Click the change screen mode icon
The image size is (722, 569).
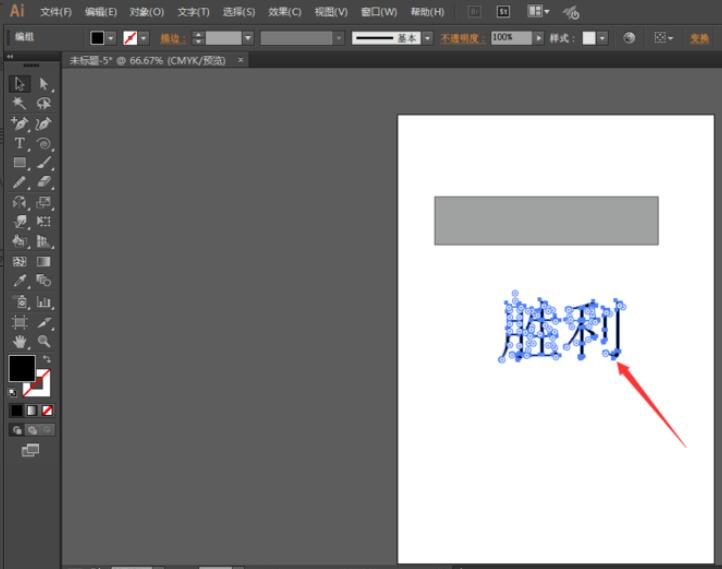pyautogui.click(x=30, y=450)
